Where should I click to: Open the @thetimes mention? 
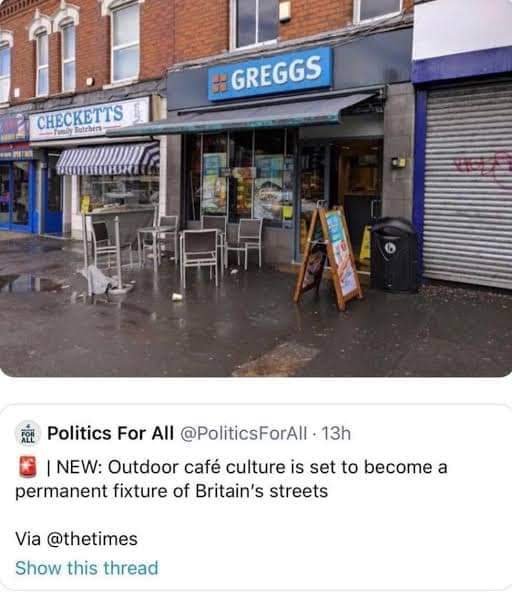click(x=92, y=539)
